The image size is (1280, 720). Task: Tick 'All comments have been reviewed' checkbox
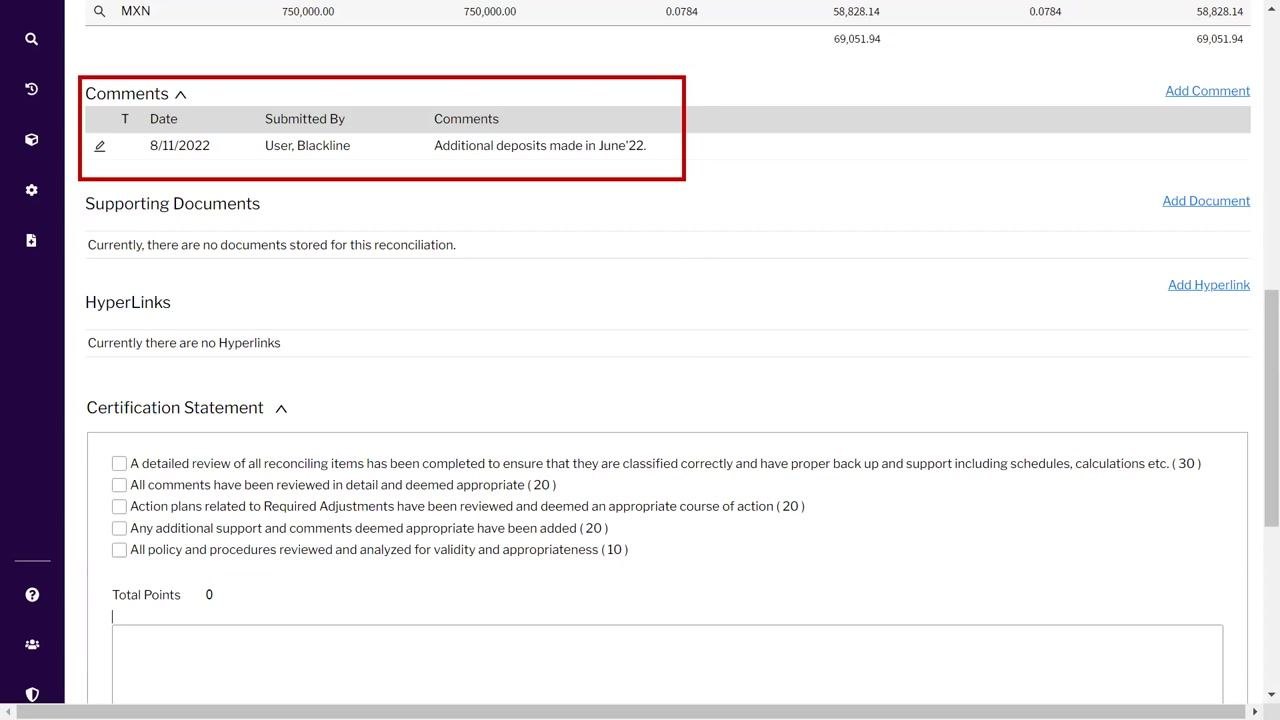(x=119, y=485)
